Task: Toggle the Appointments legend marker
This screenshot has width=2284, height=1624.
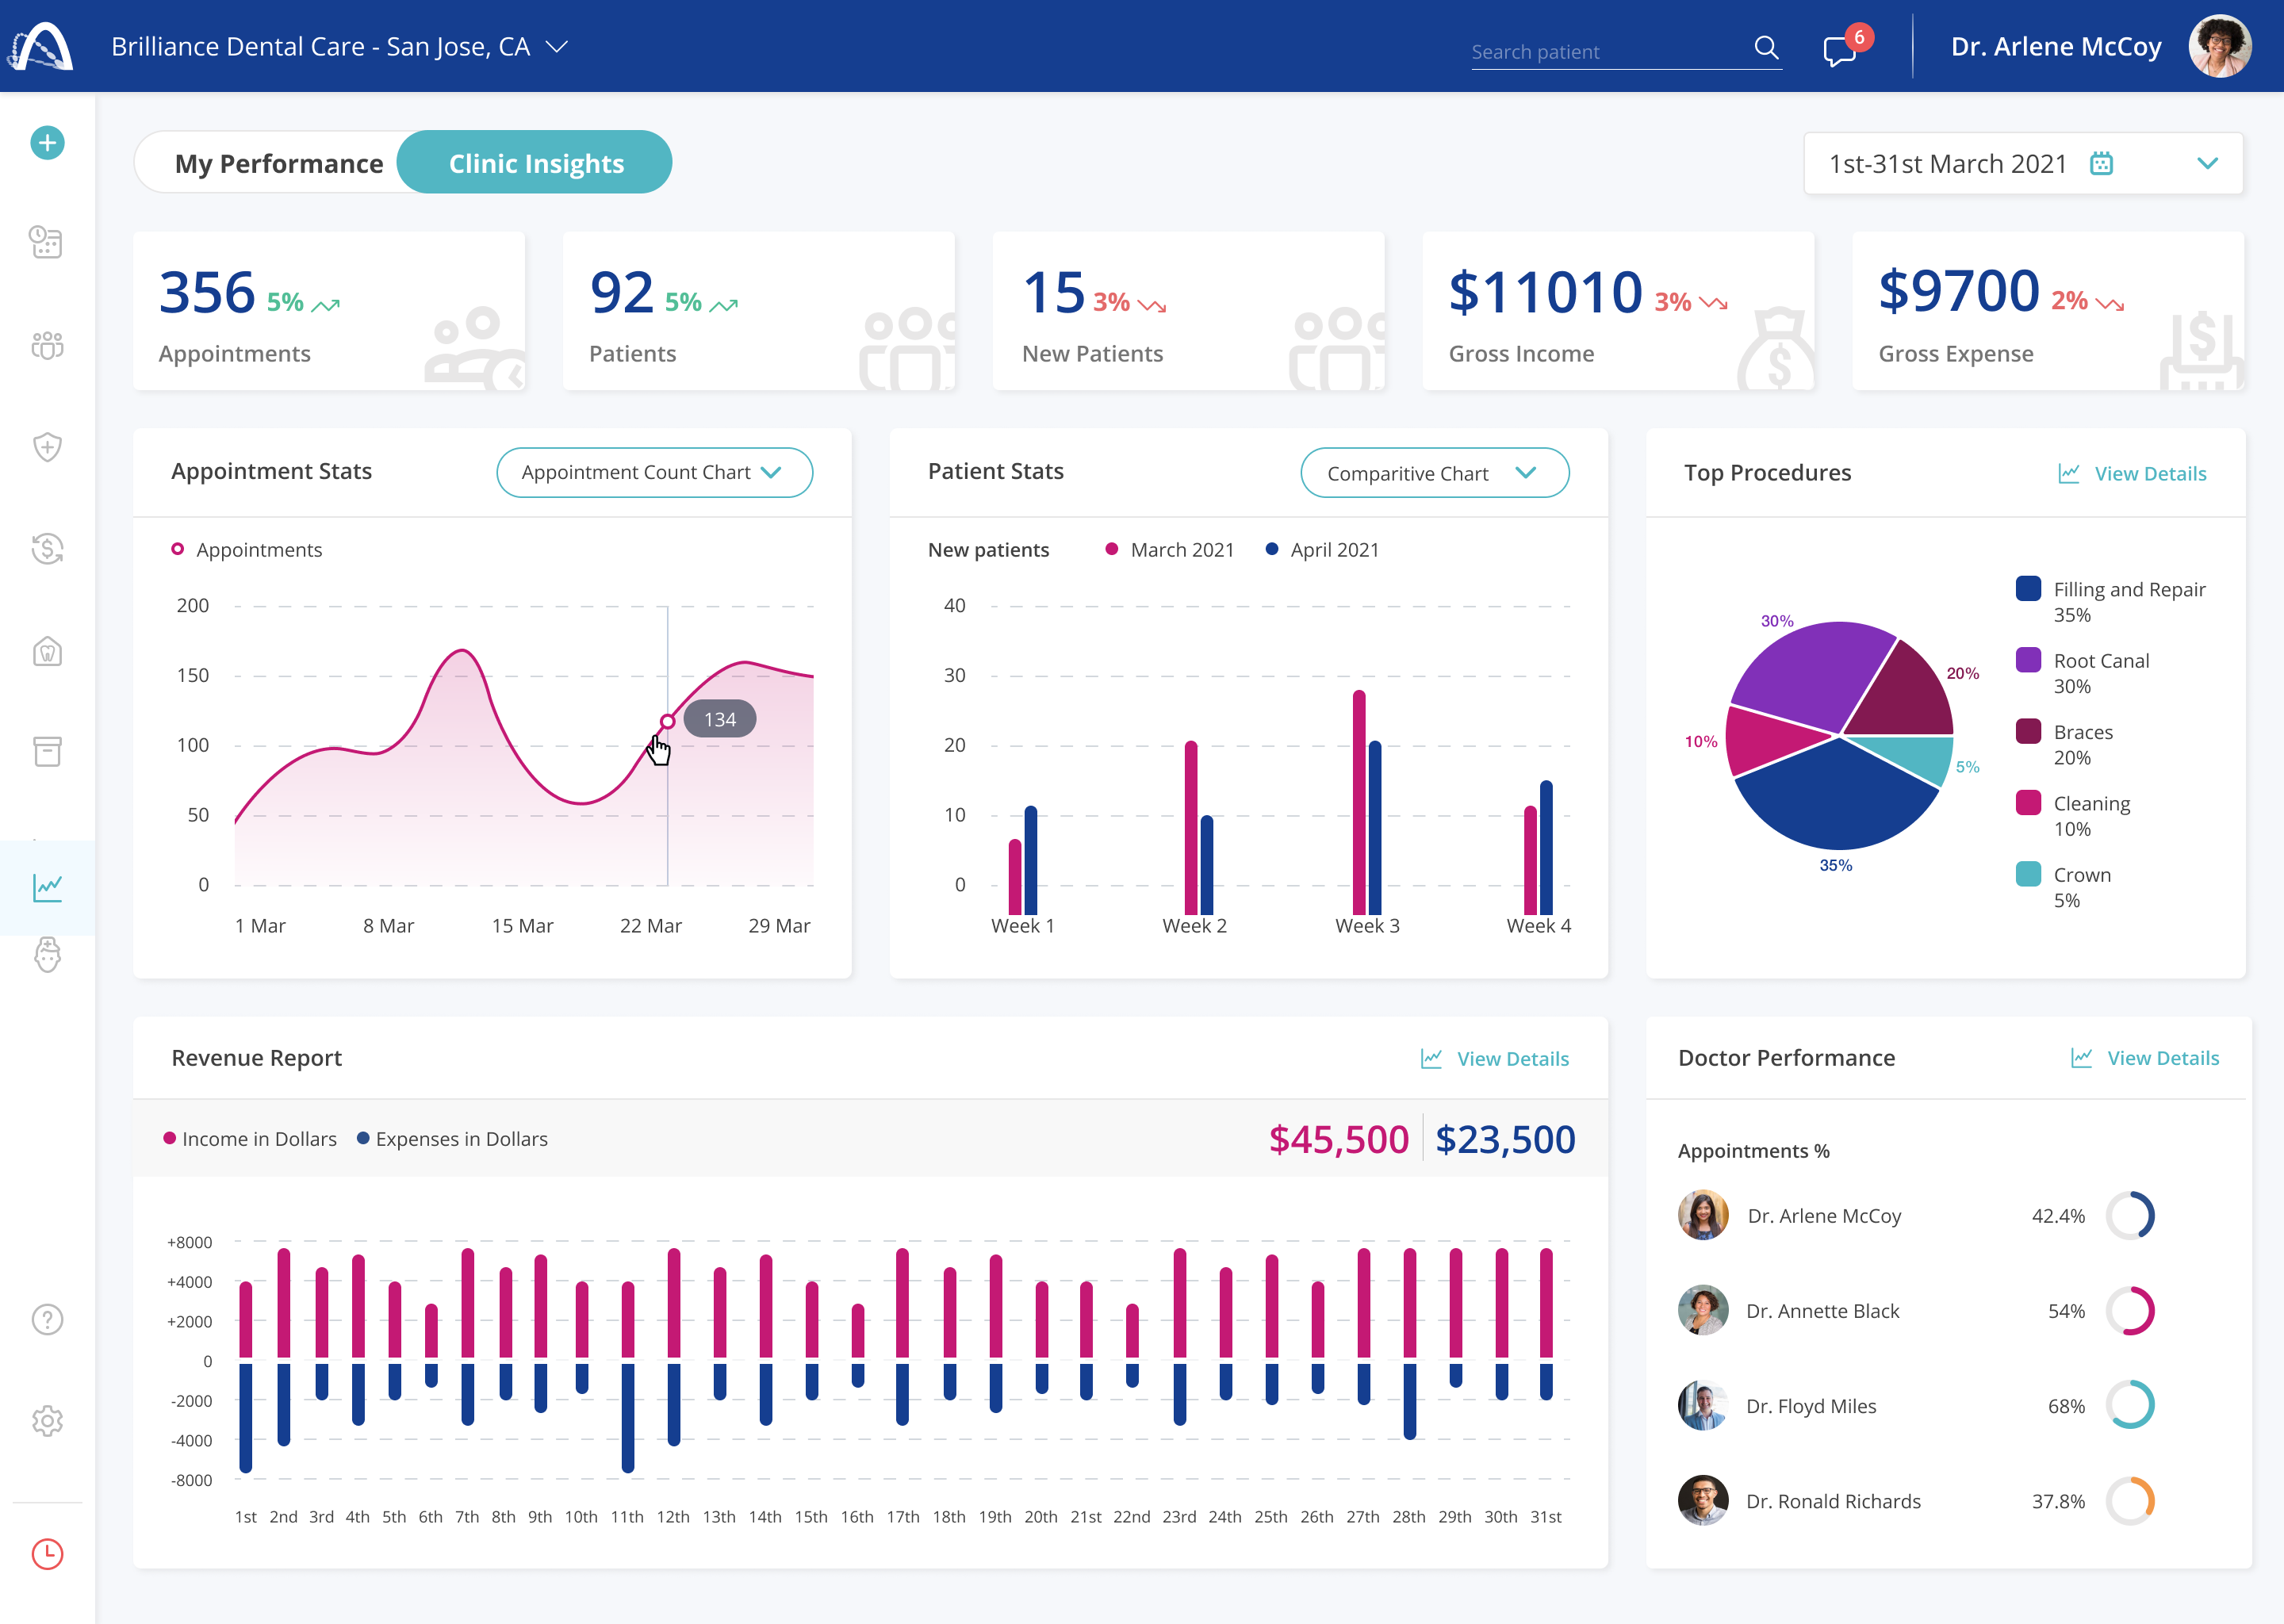Action: click(177, 549)
